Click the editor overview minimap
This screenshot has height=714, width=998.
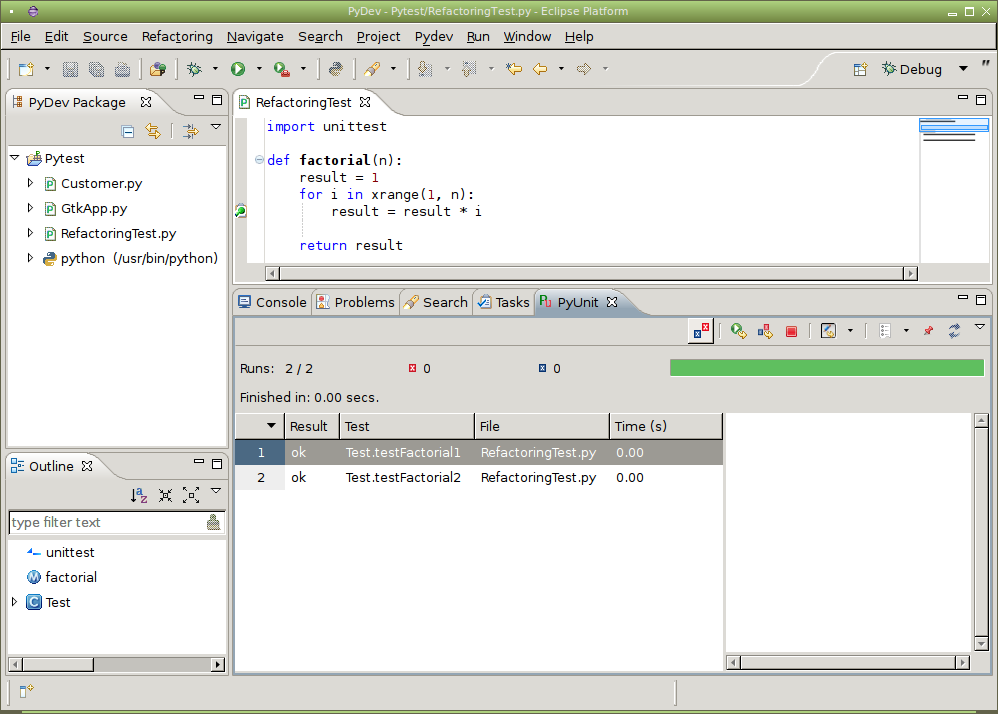pyautogui.click(x=953, y=189)
